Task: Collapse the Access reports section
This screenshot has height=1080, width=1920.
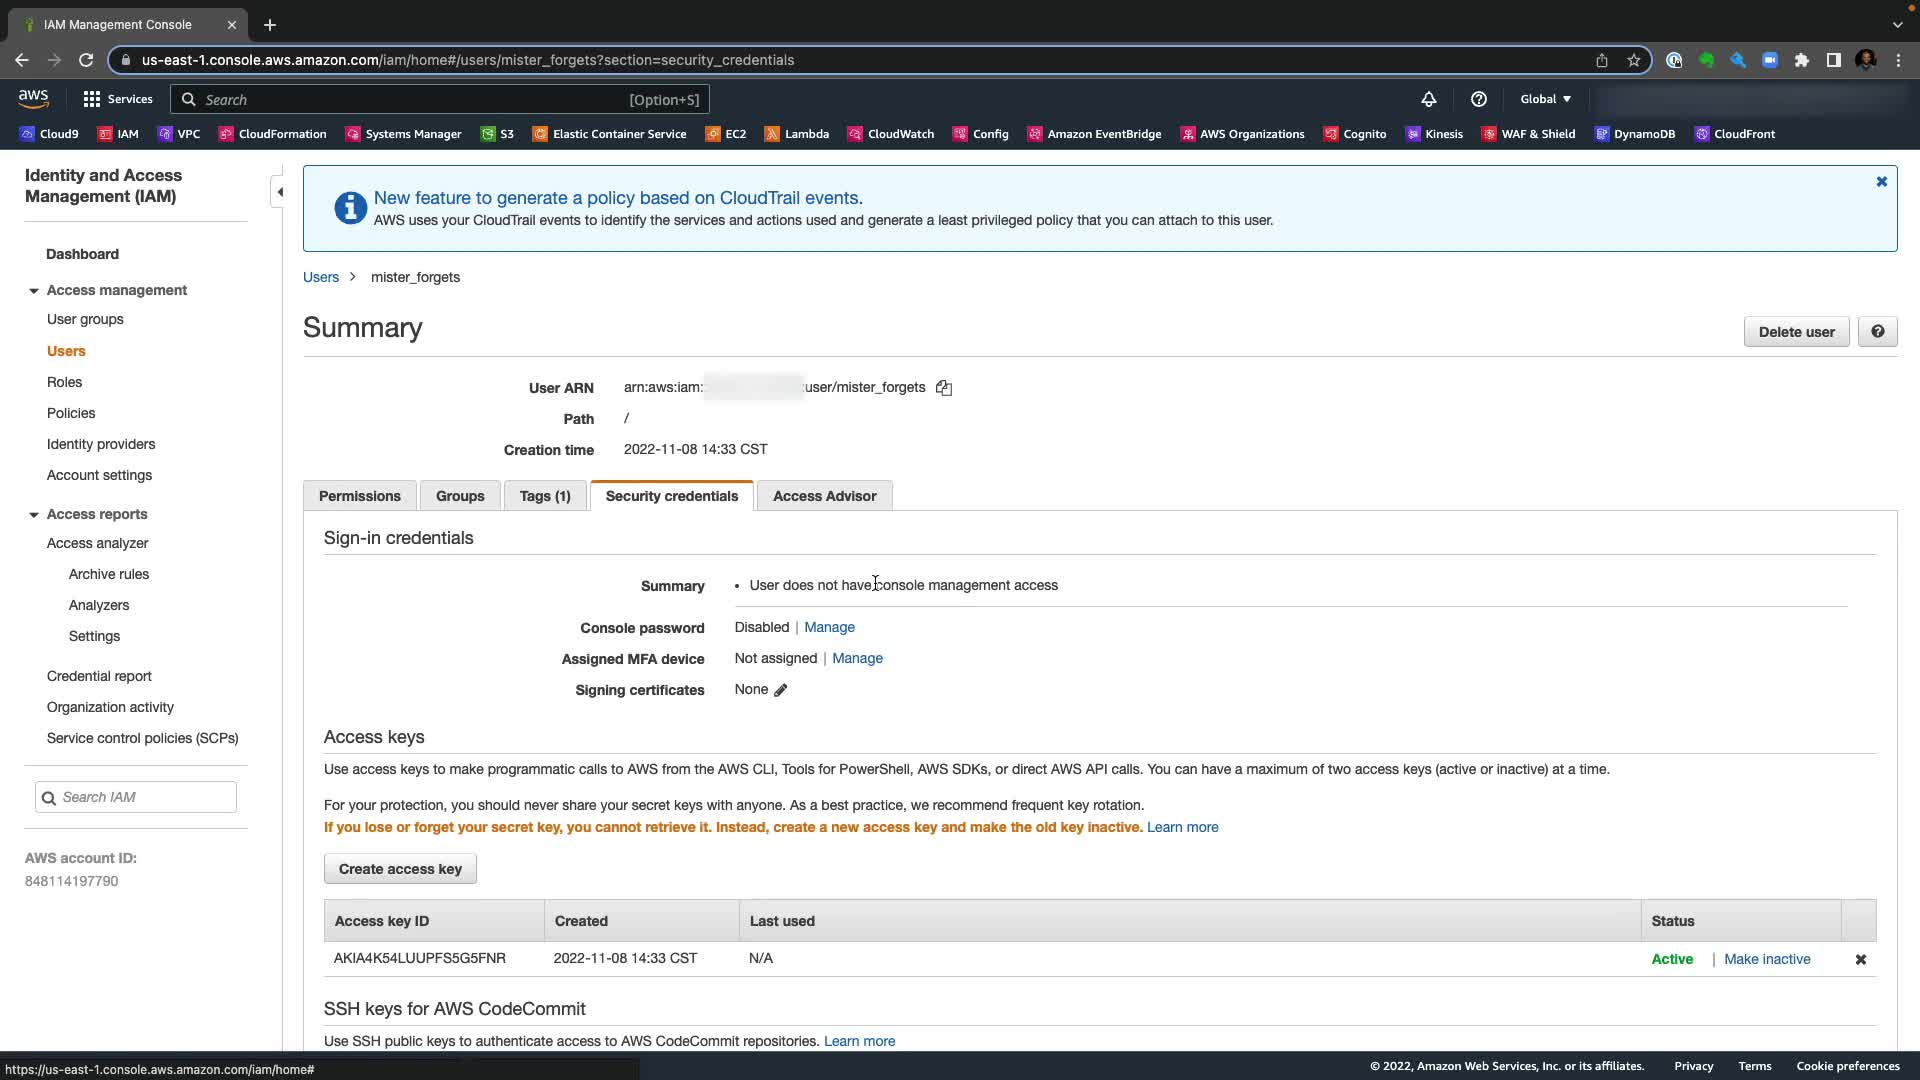Action: point(34,515)
